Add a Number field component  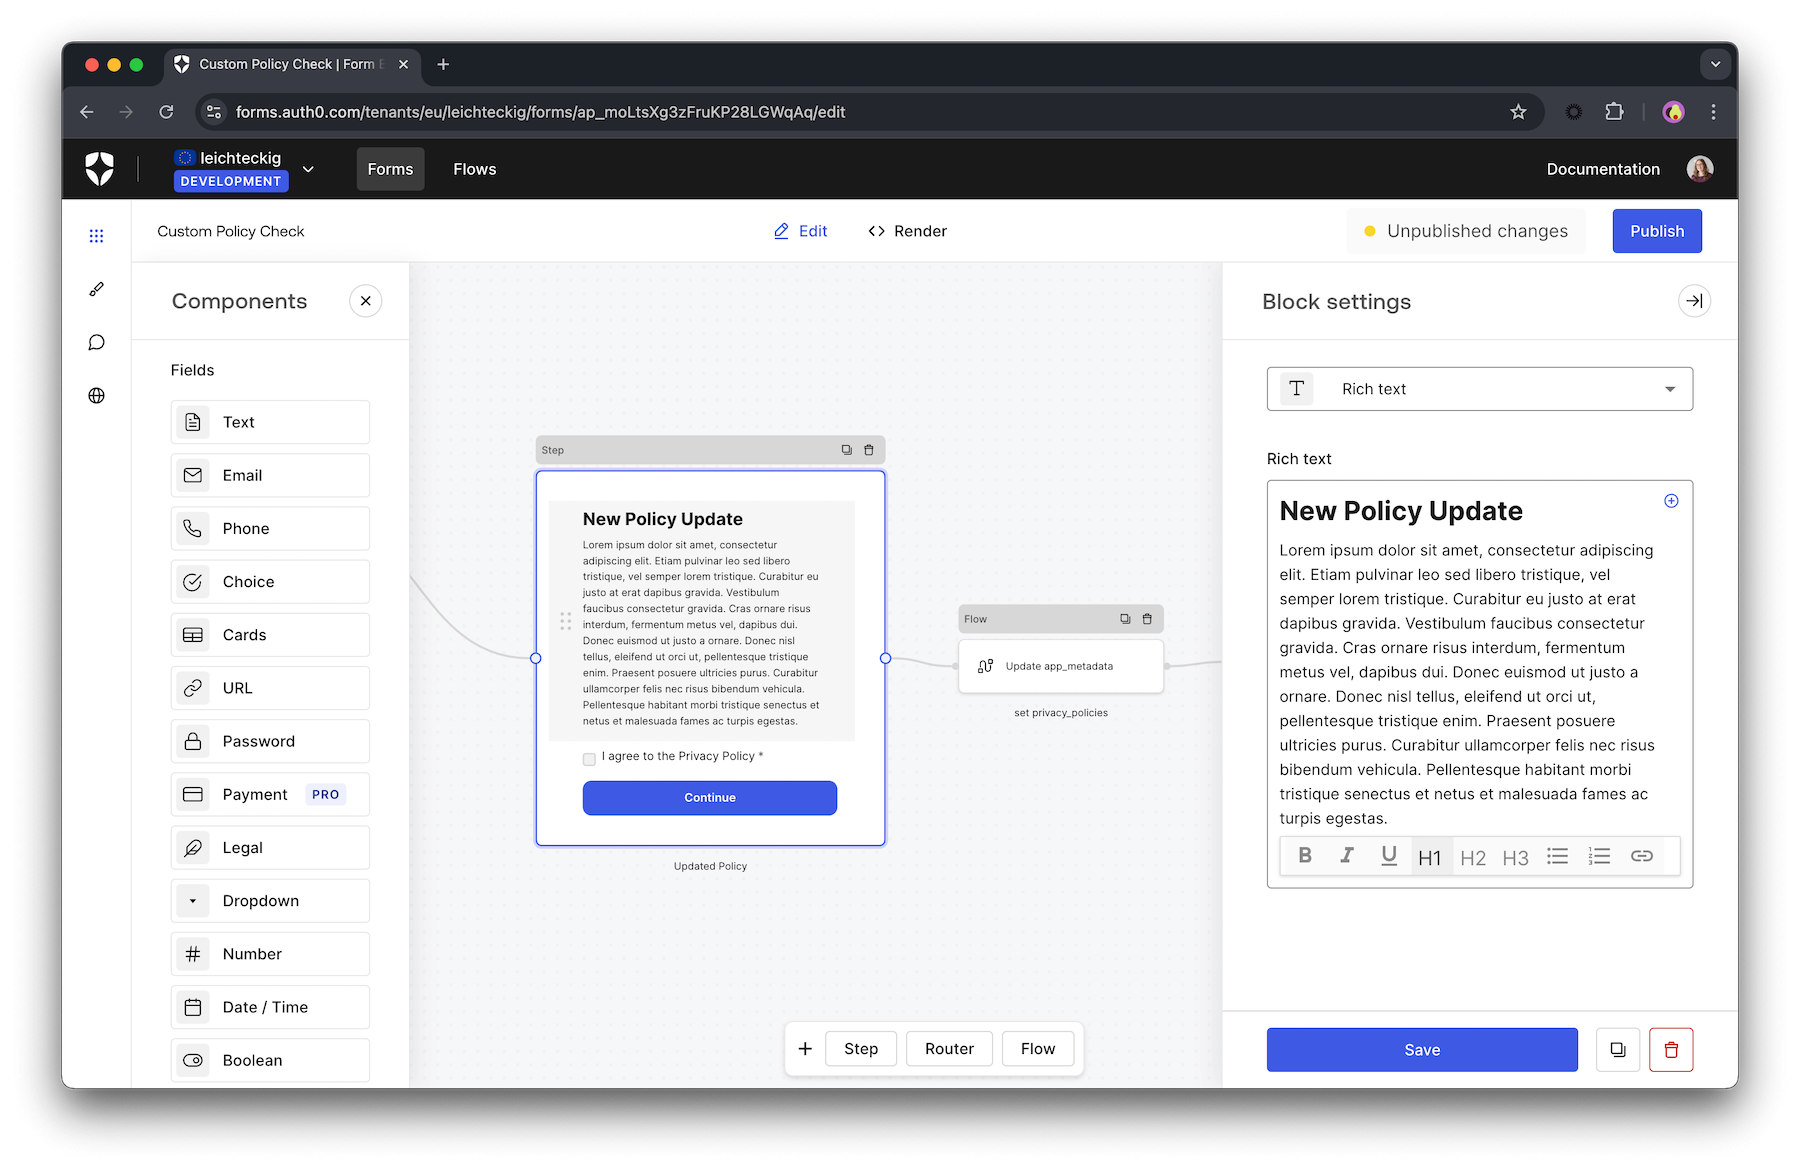tap(270, 954)
